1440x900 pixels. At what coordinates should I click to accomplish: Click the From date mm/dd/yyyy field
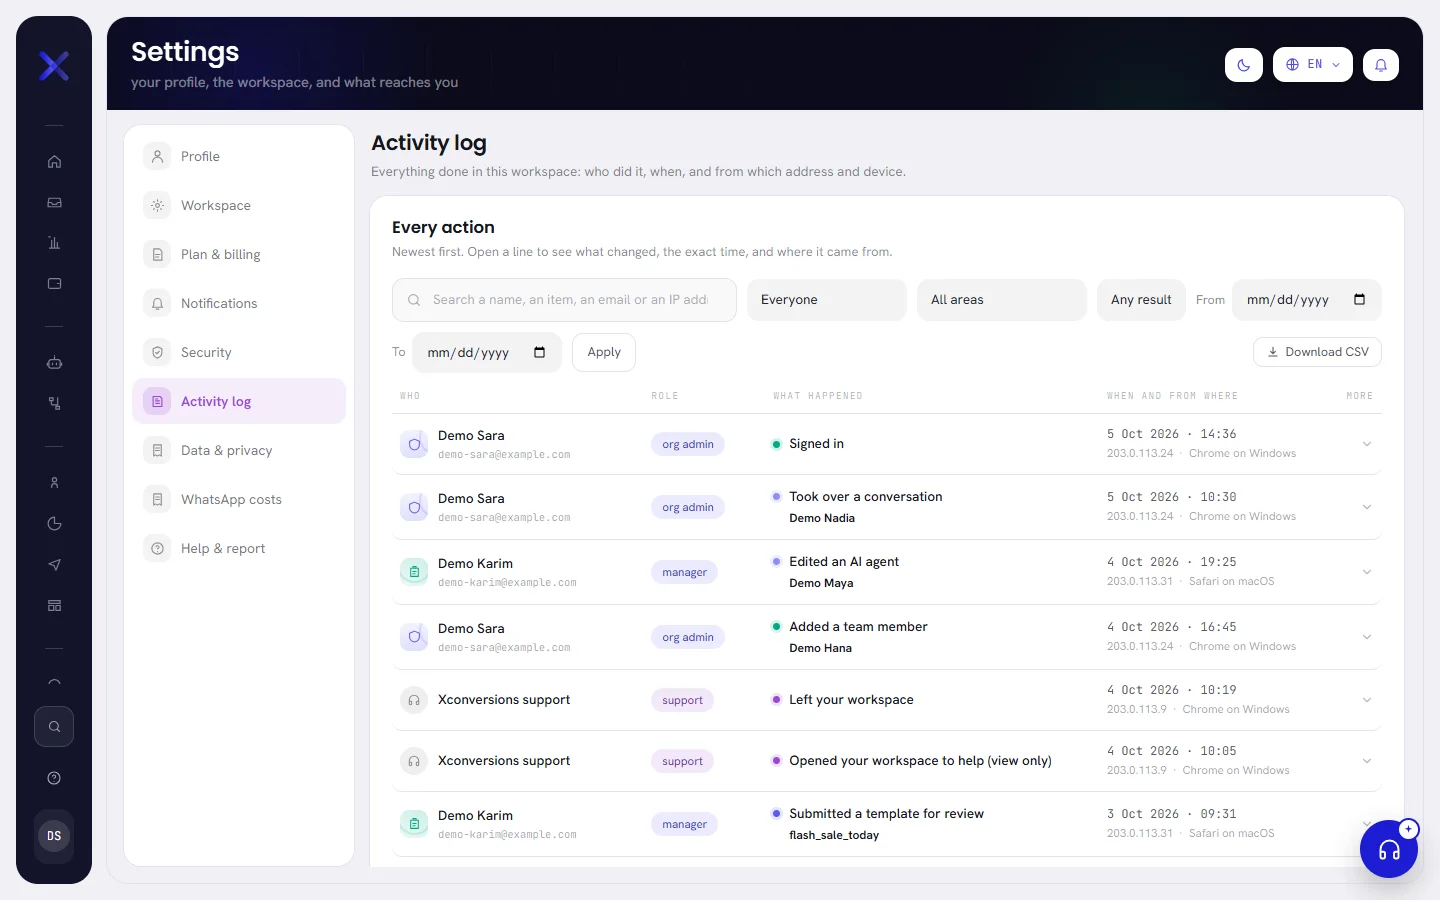pyautogui.click(x=1306, y=300)
